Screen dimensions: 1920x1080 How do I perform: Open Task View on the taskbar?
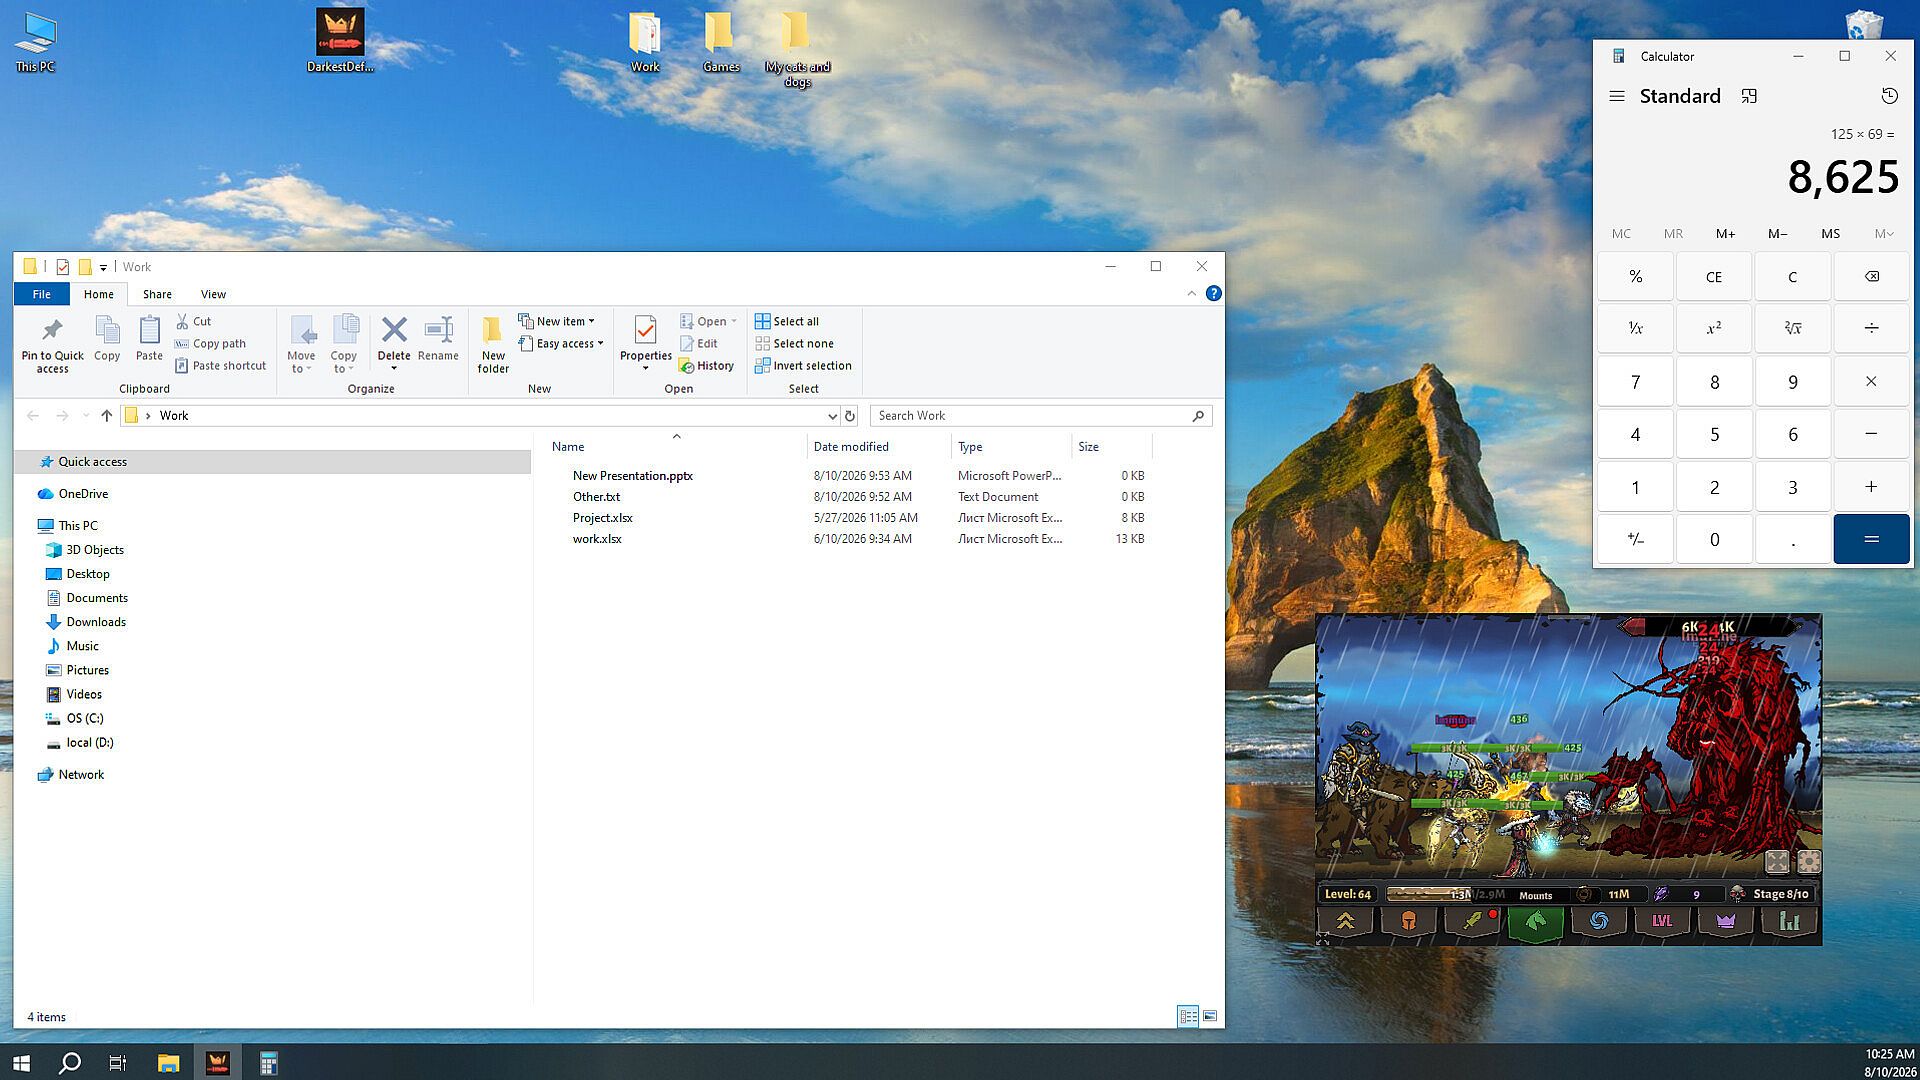[x=117, y=1062]
